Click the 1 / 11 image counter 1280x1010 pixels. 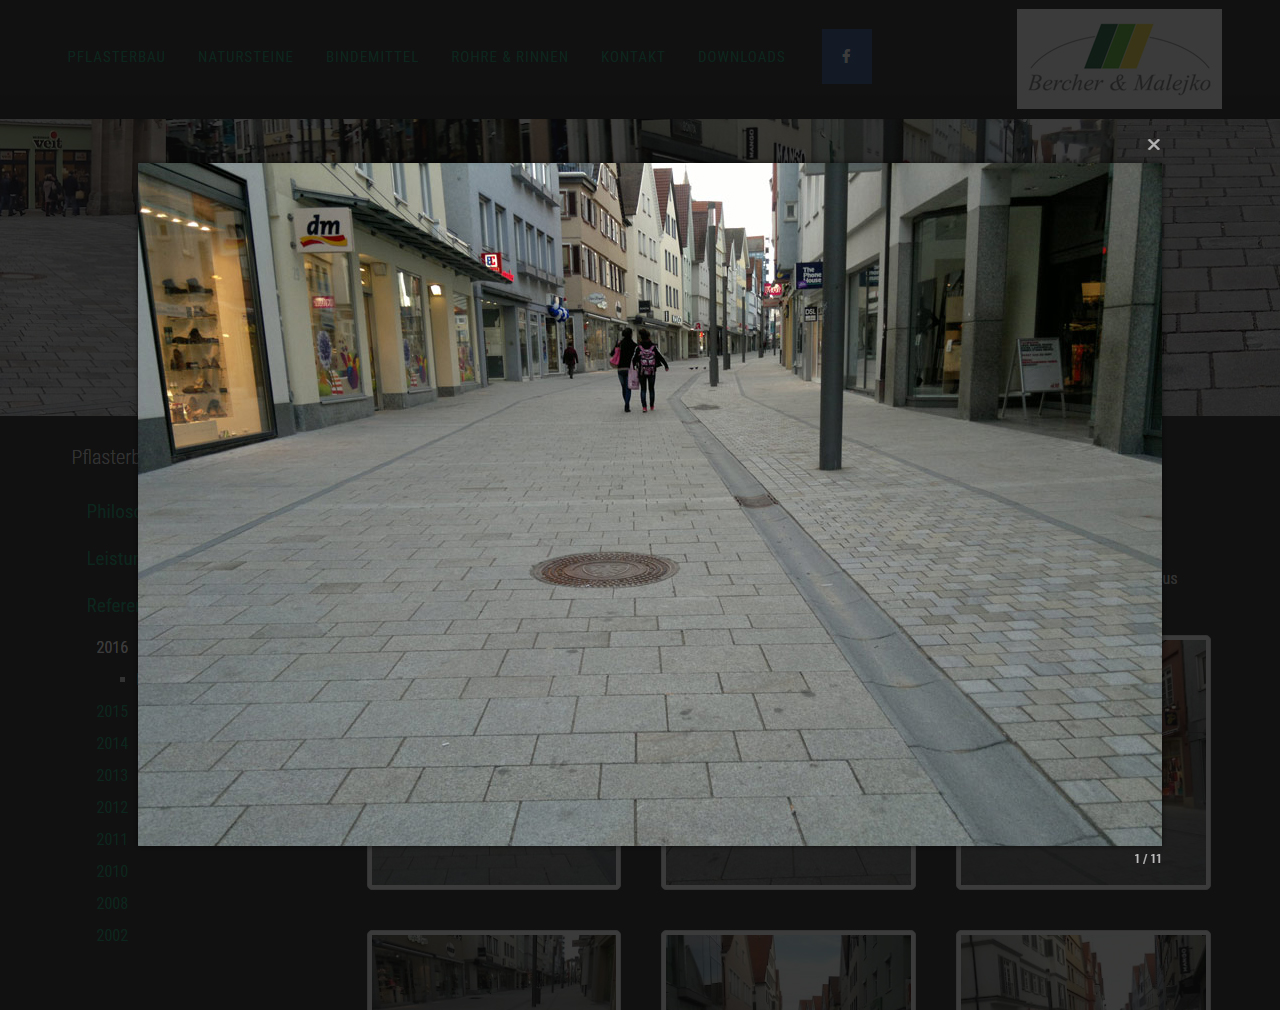[1147, 859]
